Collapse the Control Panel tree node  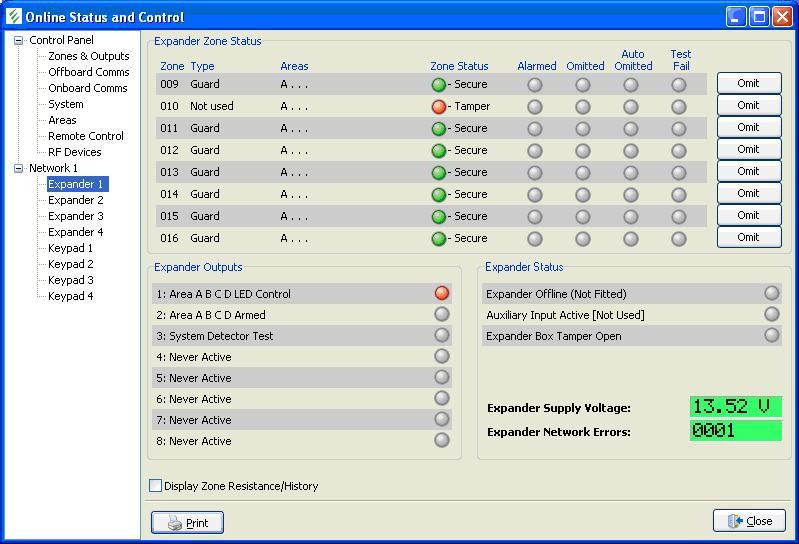coord(18,41)
